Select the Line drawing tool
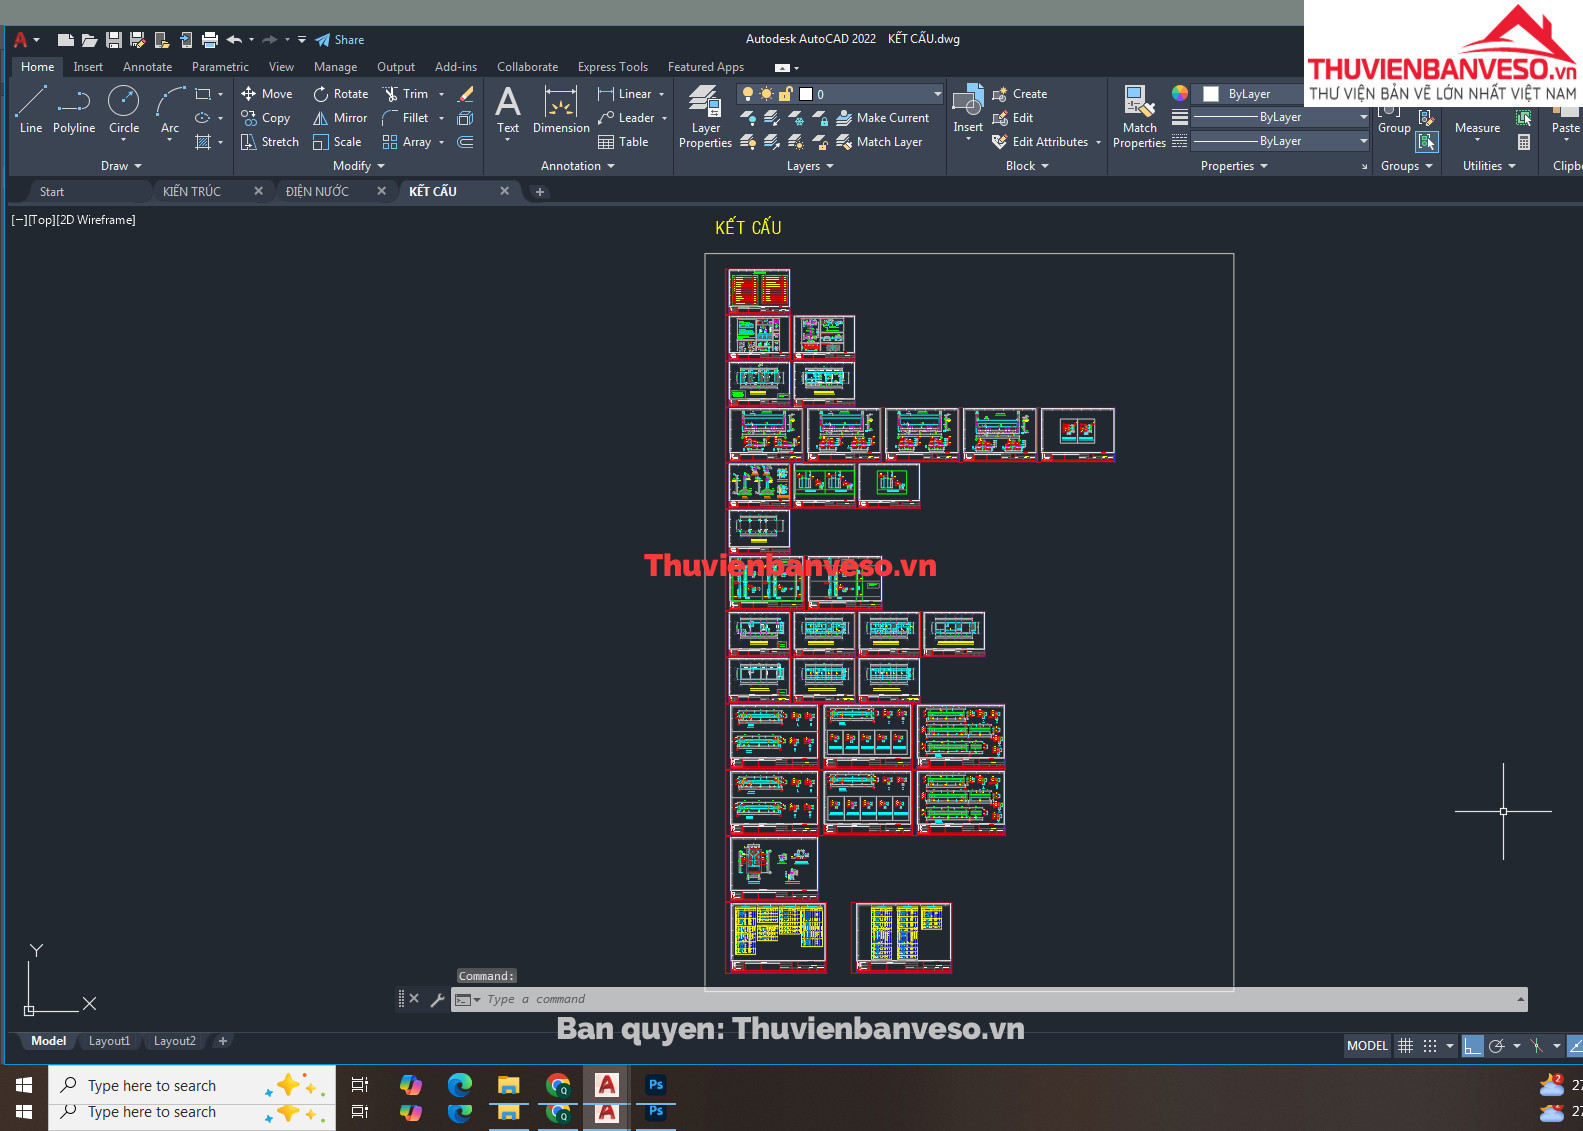 tap(31, 109)
